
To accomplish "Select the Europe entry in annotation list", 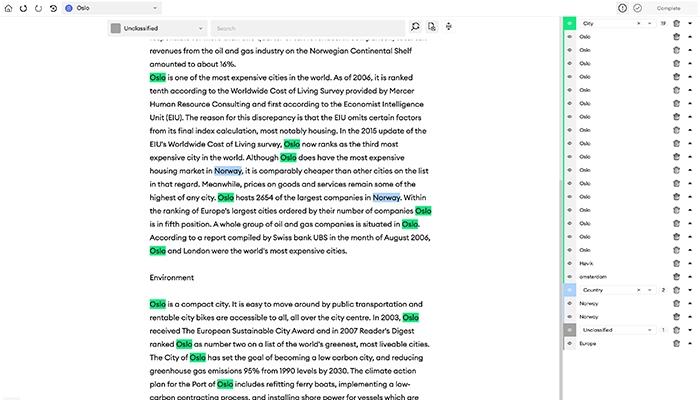I will [x=588, y=343].
